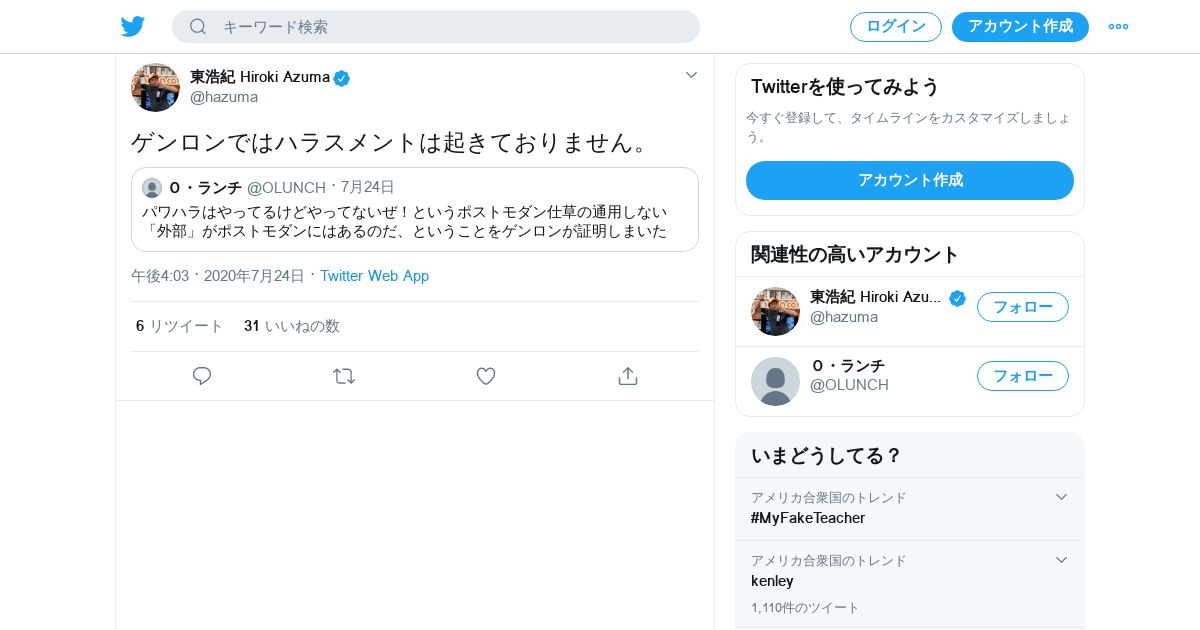Viewport: 1200px width, 630px height.
Task: Share the tweet with the share icon
Action: pos(628,376)
